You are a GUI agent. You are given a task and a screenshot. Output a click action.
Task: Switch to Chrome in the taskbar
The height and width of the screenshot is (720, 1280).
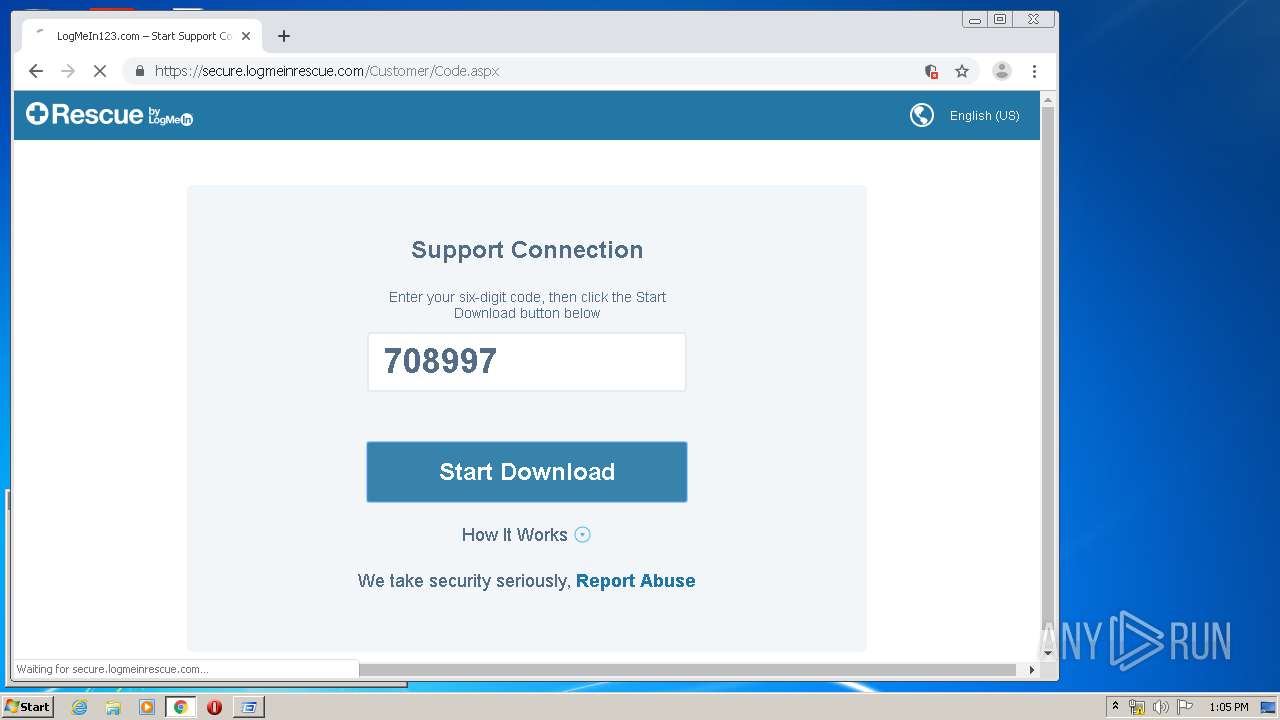click(180, 707)
